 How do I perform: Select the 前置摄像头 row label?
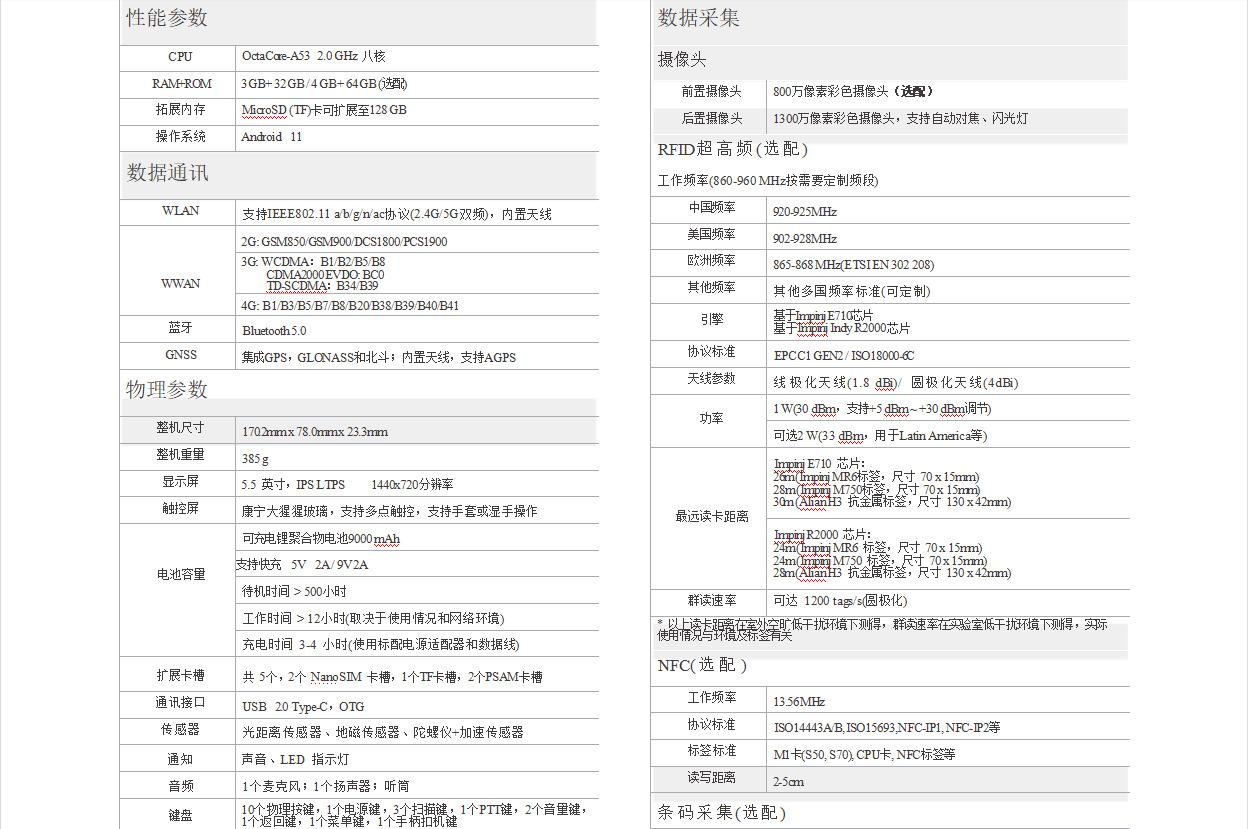coord(711,92)
